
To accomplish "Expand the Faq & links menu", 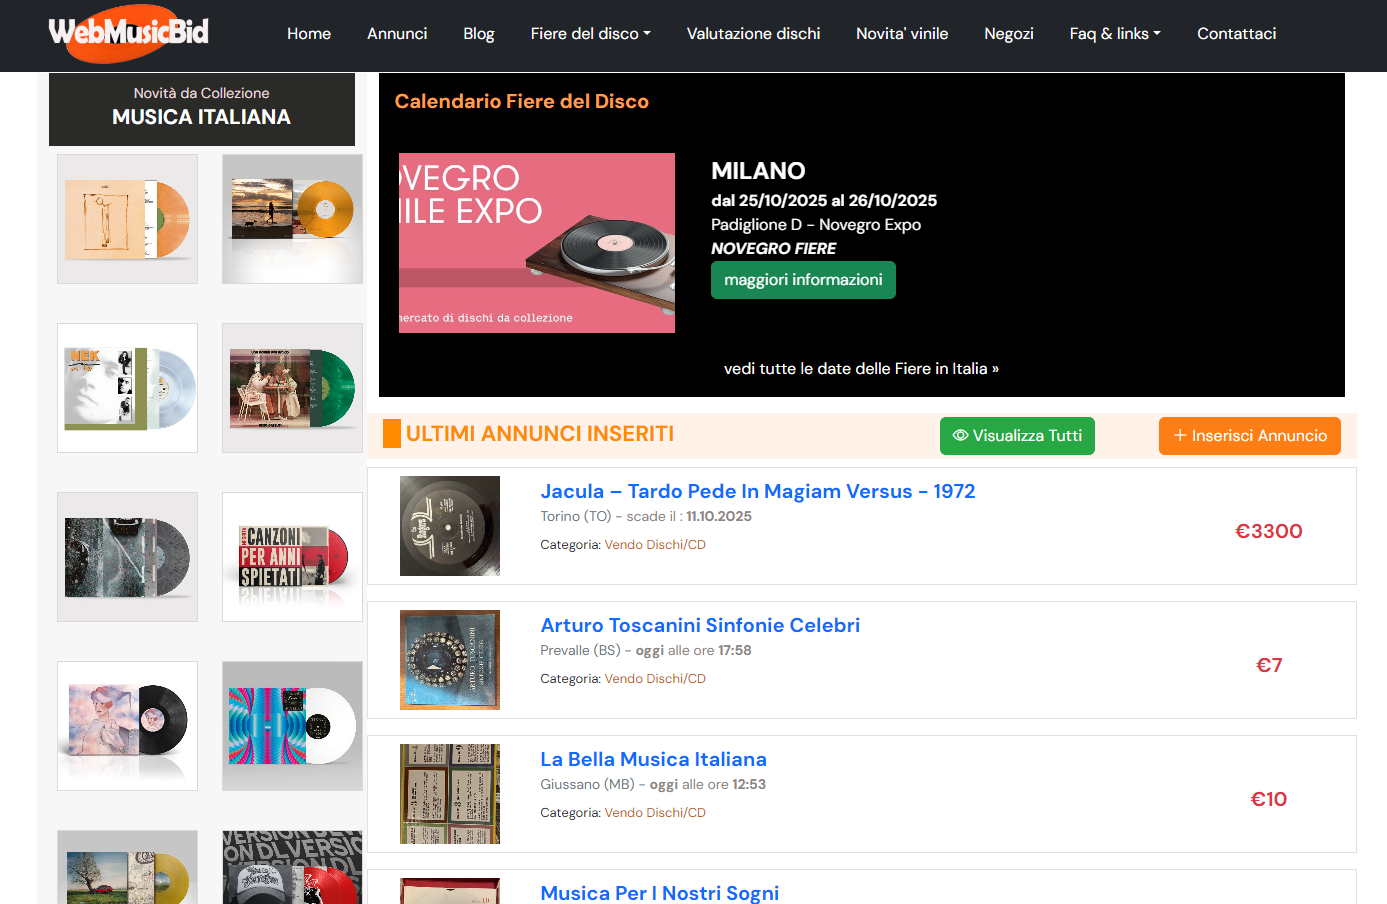I will tap(1114, 34).
